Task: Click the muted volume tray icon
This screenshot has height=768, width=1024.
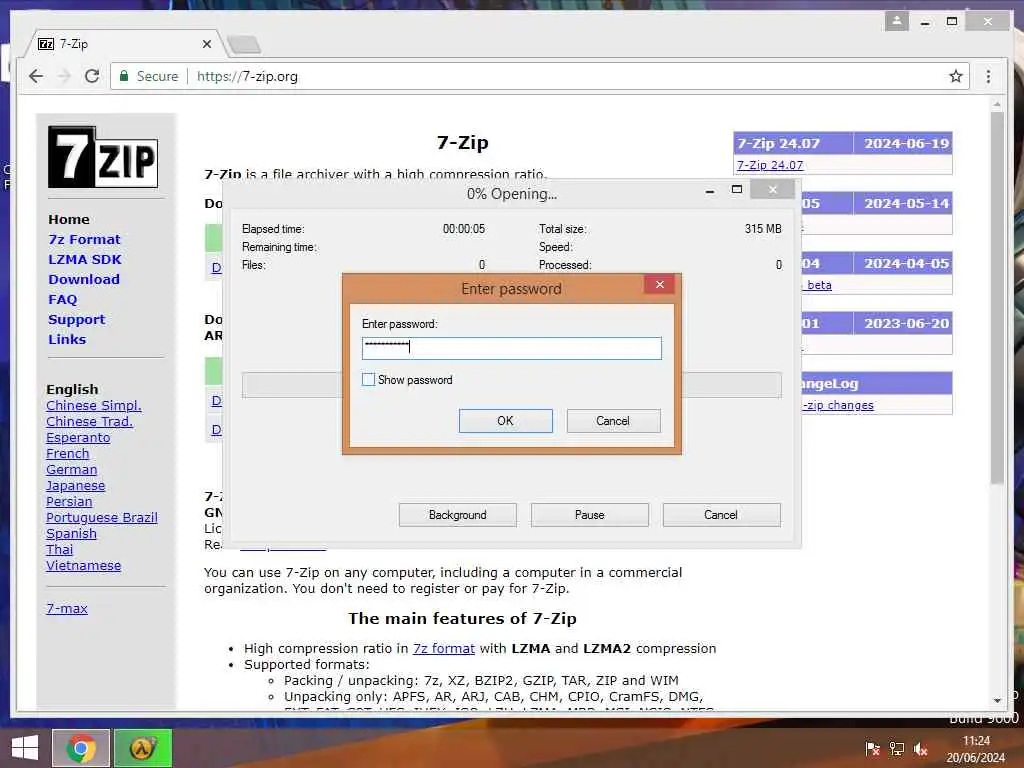Action: (921, 748)
